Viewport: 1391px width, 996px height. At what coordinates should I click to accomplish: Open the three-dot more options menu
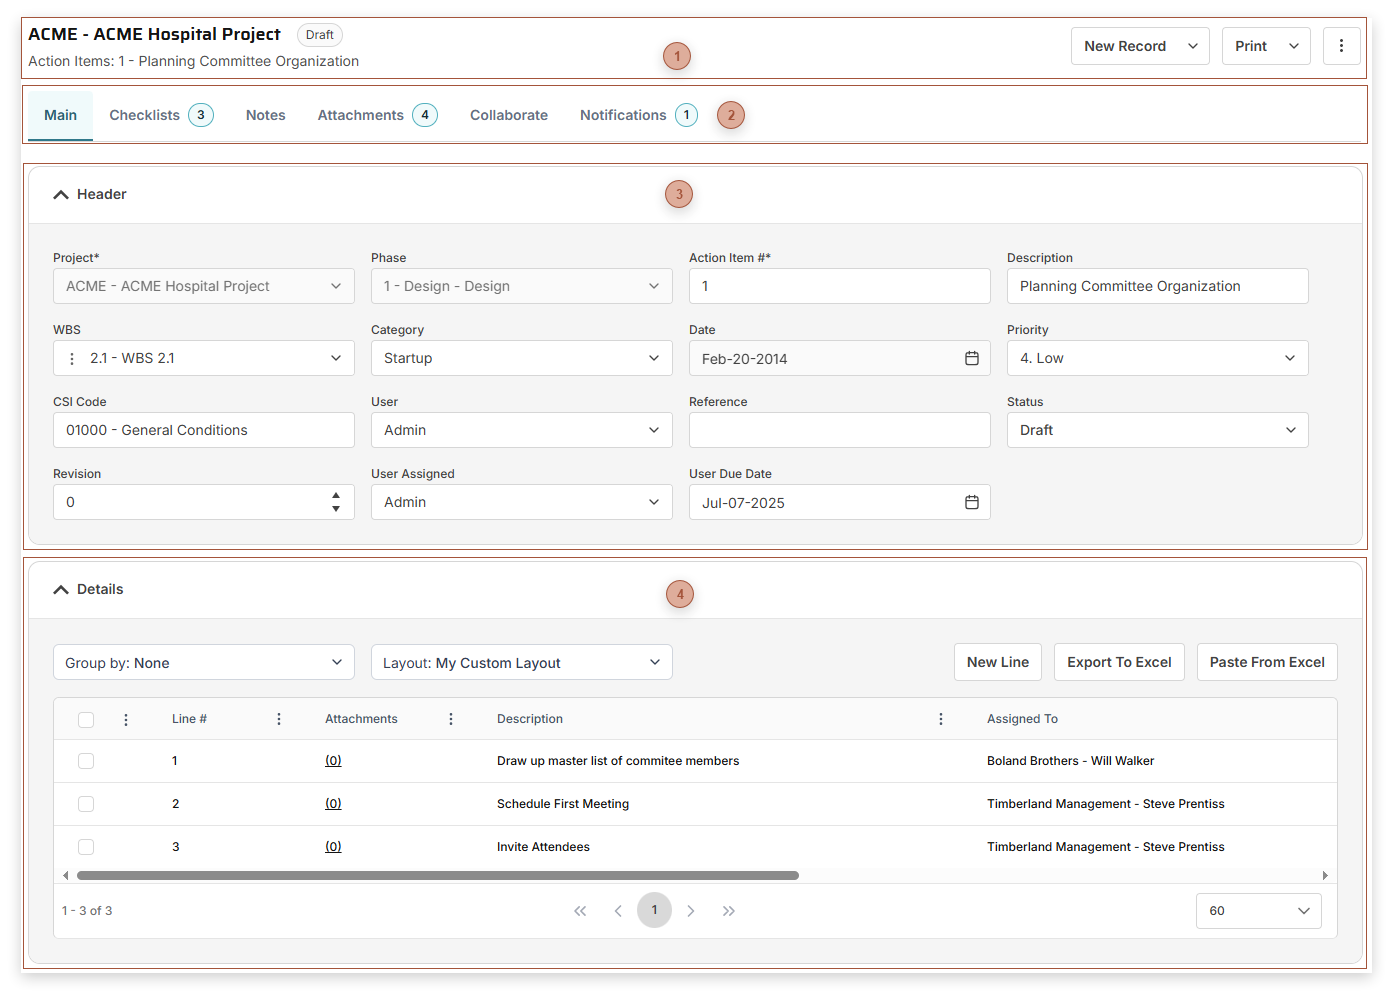pos(1341,46)
